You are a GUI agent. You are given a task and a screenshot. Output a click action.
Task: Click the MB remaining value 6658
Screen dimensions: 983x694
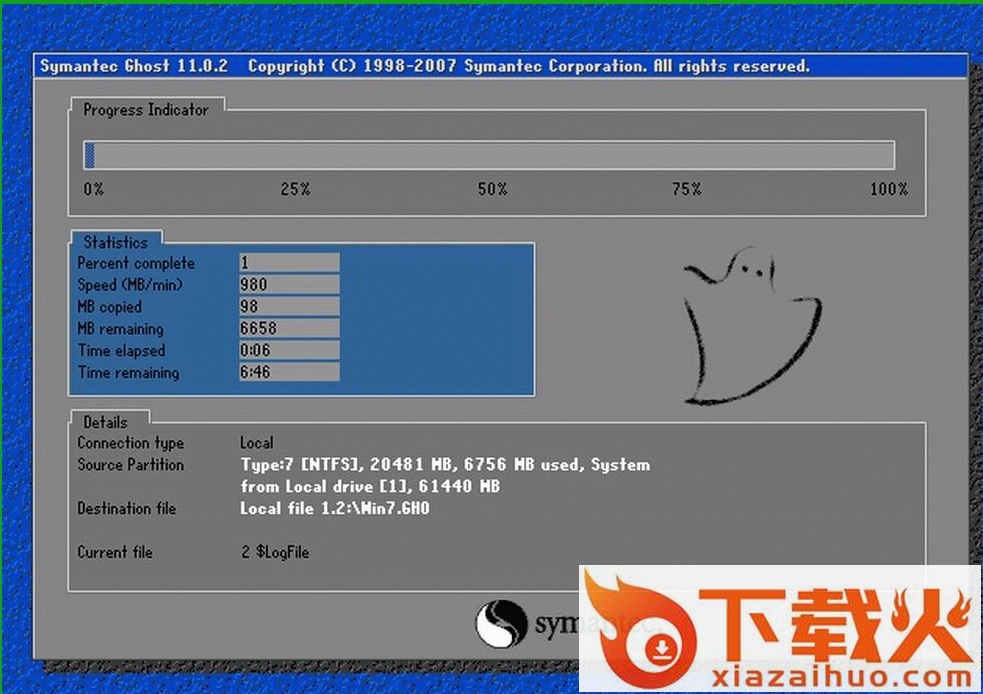(x=289, y=329)
